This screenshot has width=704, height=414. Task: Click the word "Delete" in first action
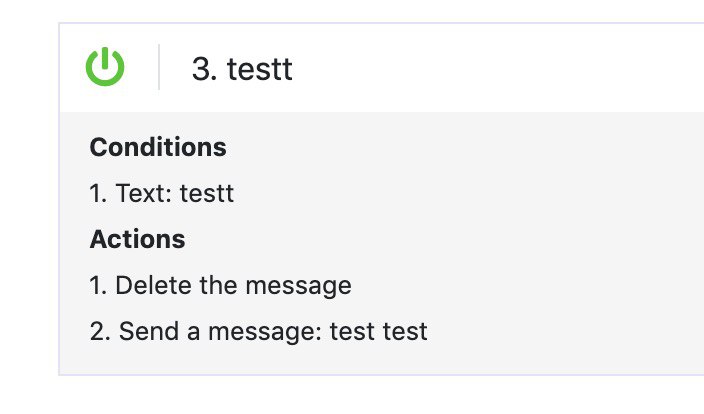point(153,285)
